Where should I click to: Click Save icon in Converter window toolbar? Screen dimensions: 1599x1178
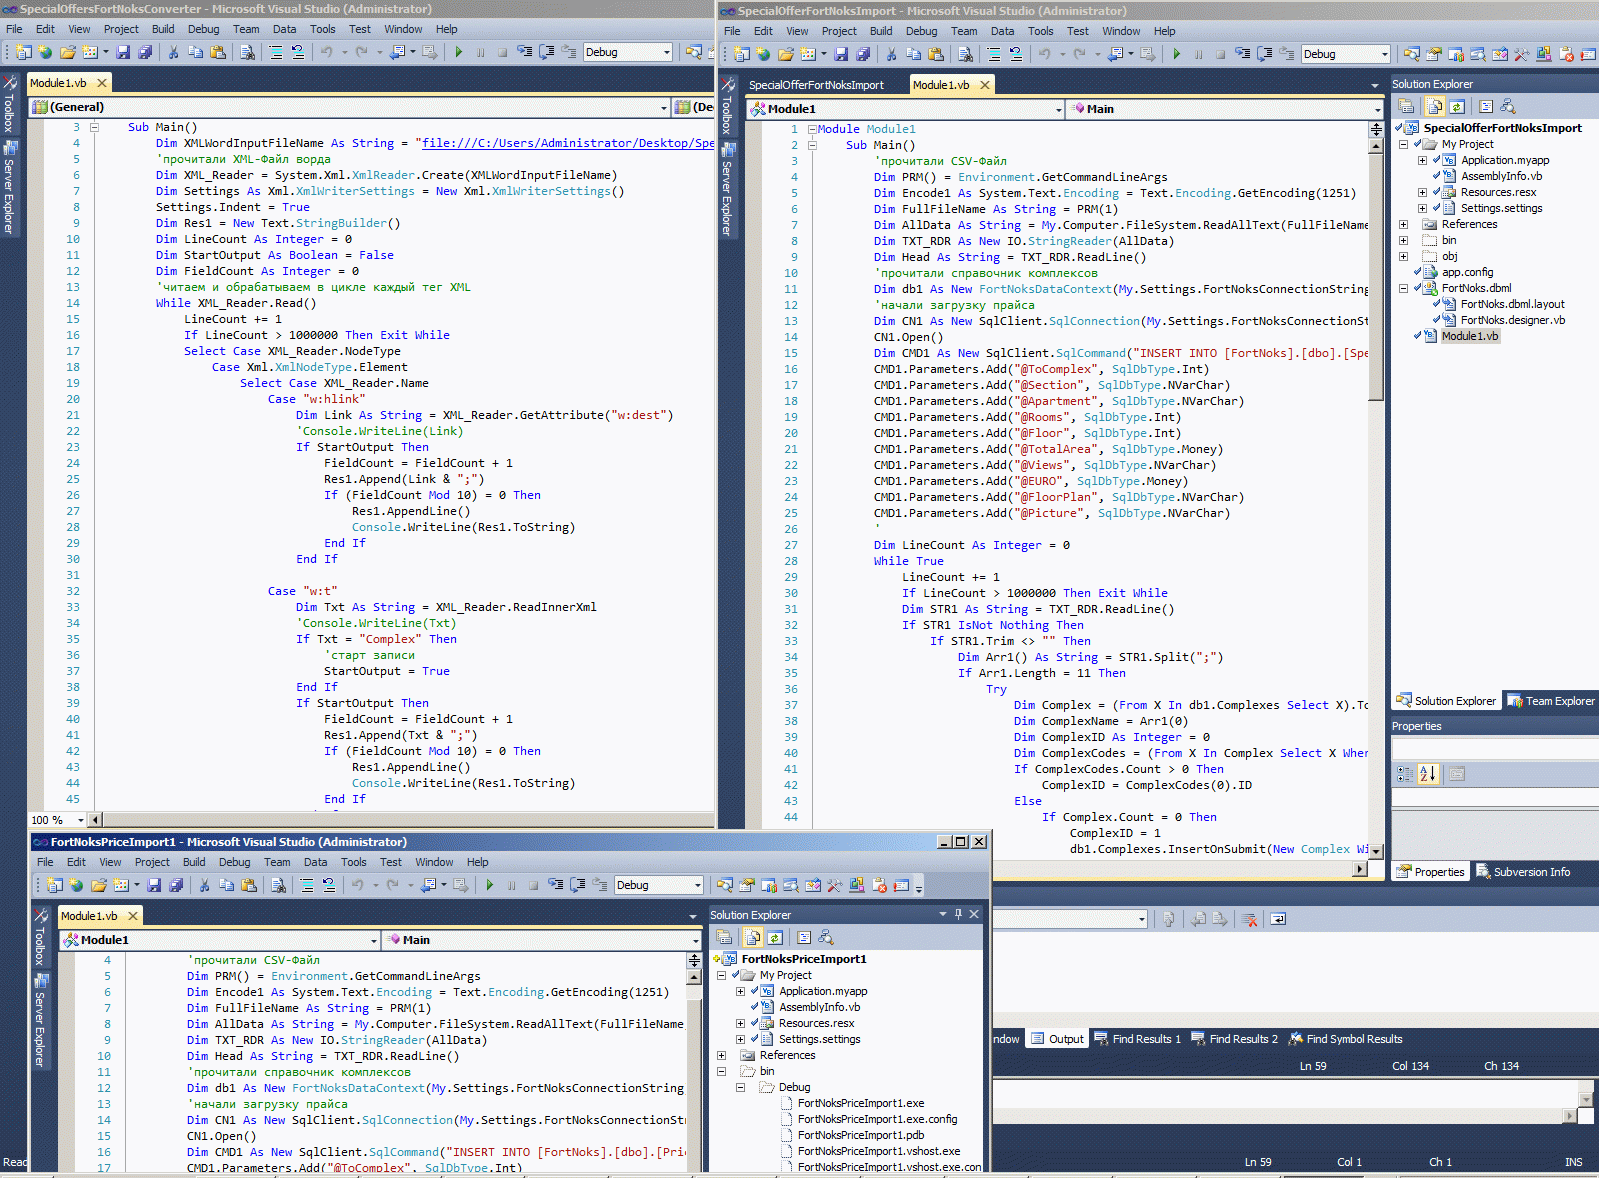click(124, 52)
